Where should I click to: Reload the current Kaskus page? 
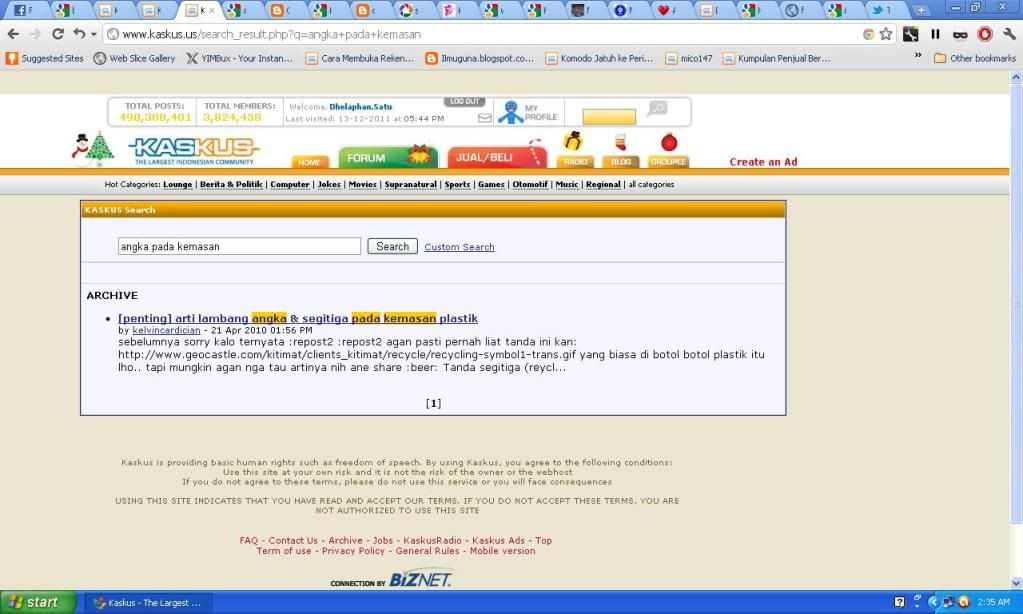point(57,34)
